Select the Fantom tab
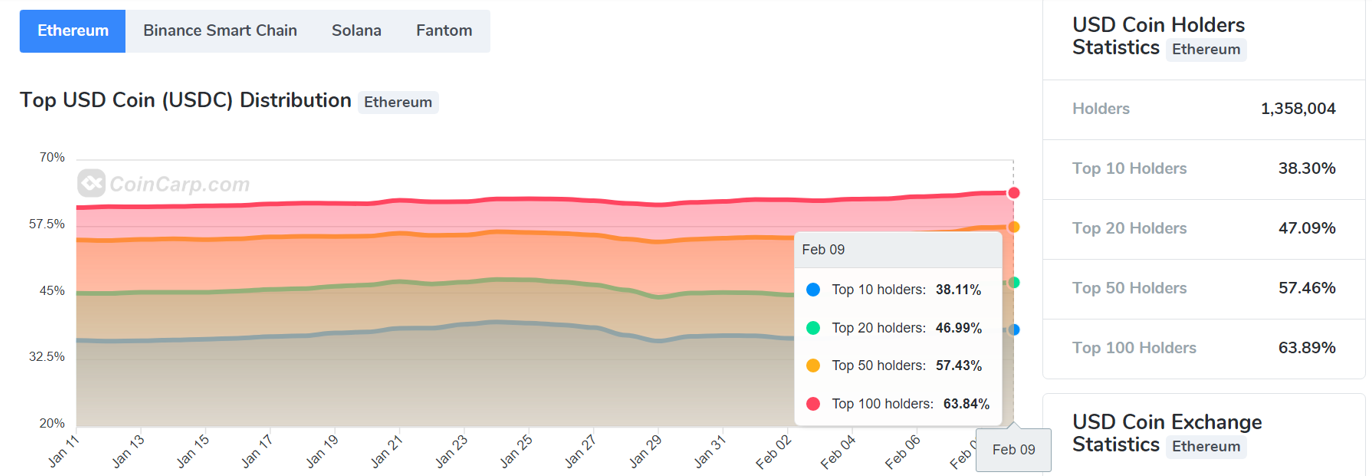Image resolution: width=1372 pixels, height=476 pixels. tap(444, 31)
